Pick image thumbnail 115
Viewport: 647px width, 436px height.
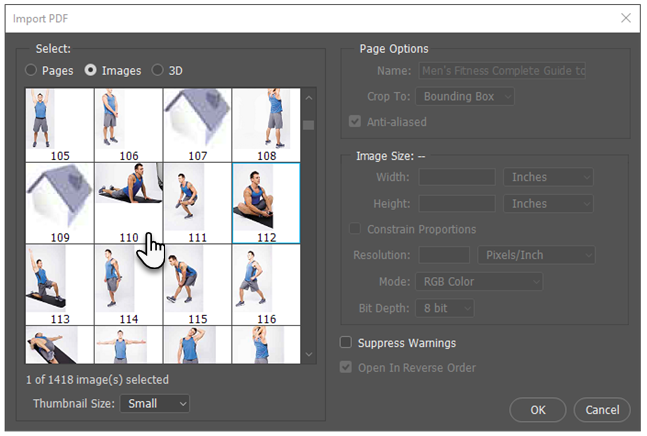(x=197, y=278)
